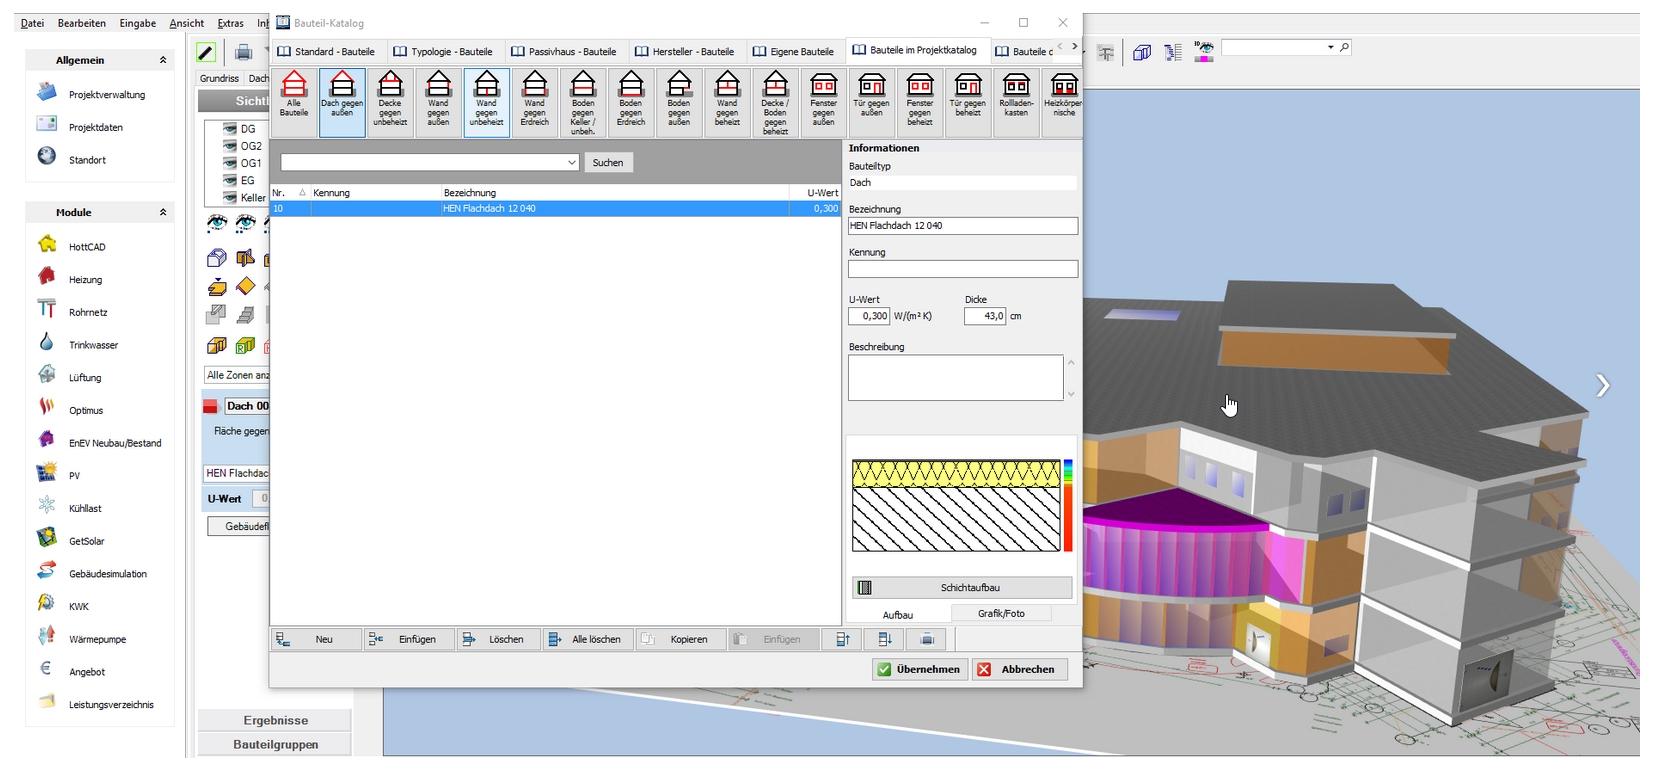Collapse the Allgemein panel section
This screenshot has width=1655, height=770.
click(163, 60)
